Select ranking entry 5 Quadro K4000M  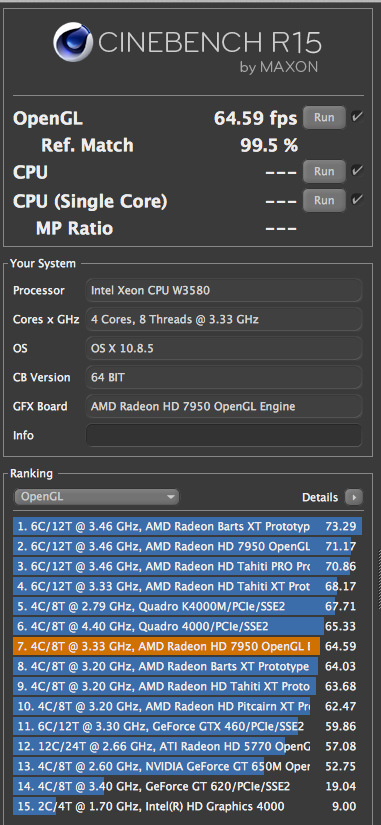(187, 606)
